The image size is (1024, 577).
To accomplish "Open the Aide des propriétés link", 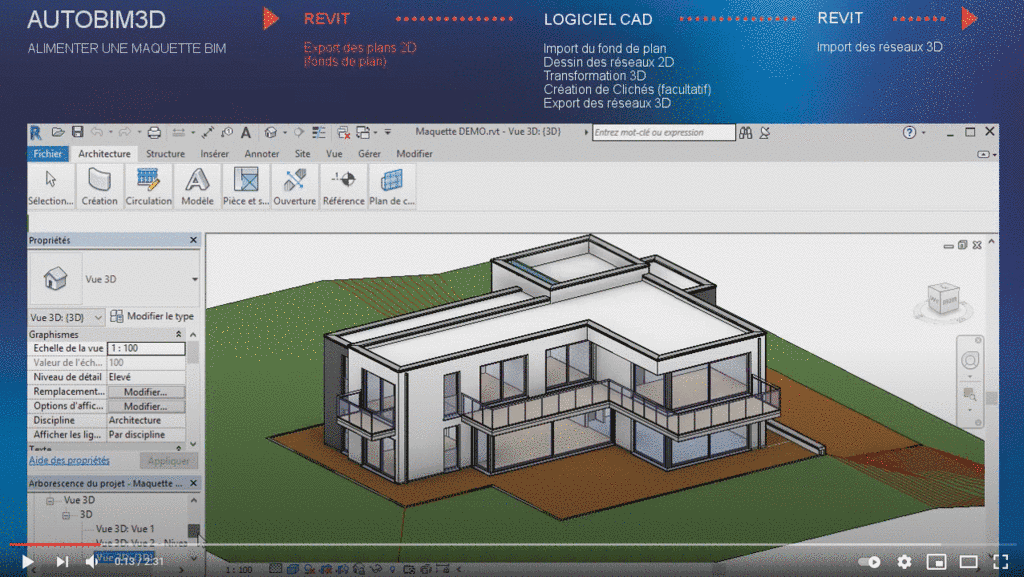I will [69, 461].
